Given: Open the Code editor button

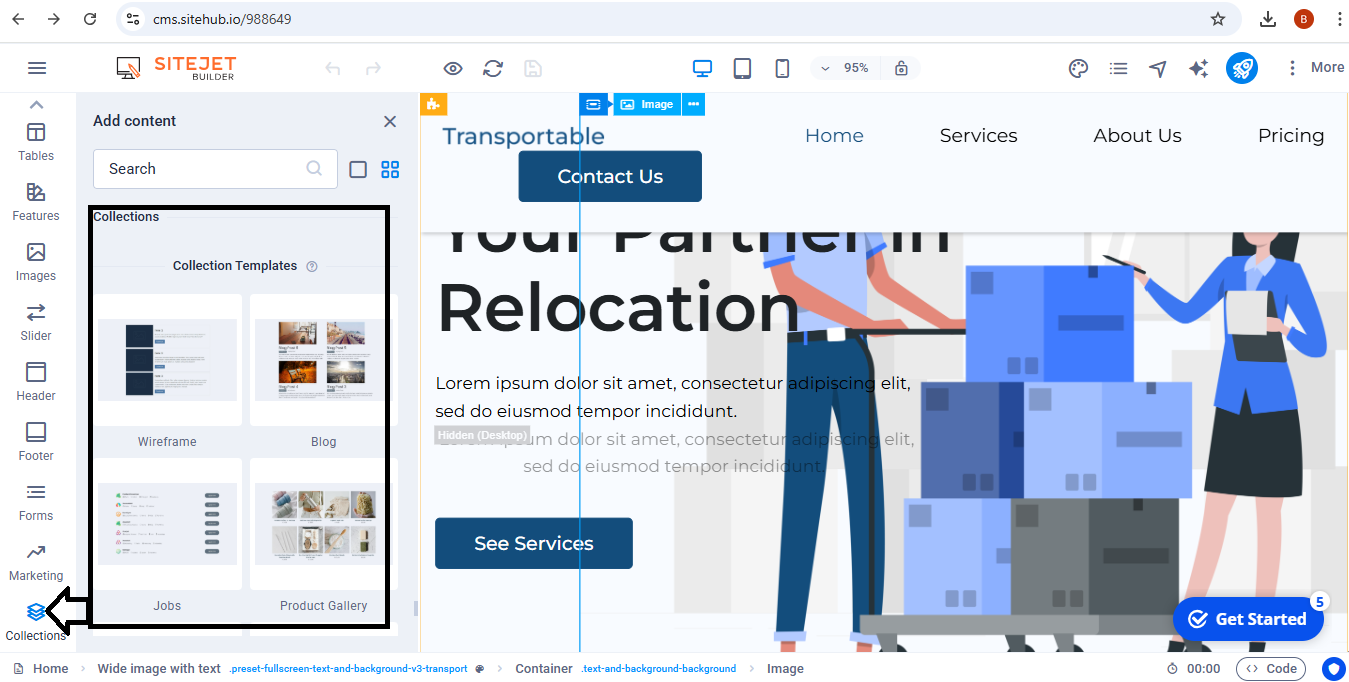Looking at the screenshot, I should click(x=1270, y=669).
